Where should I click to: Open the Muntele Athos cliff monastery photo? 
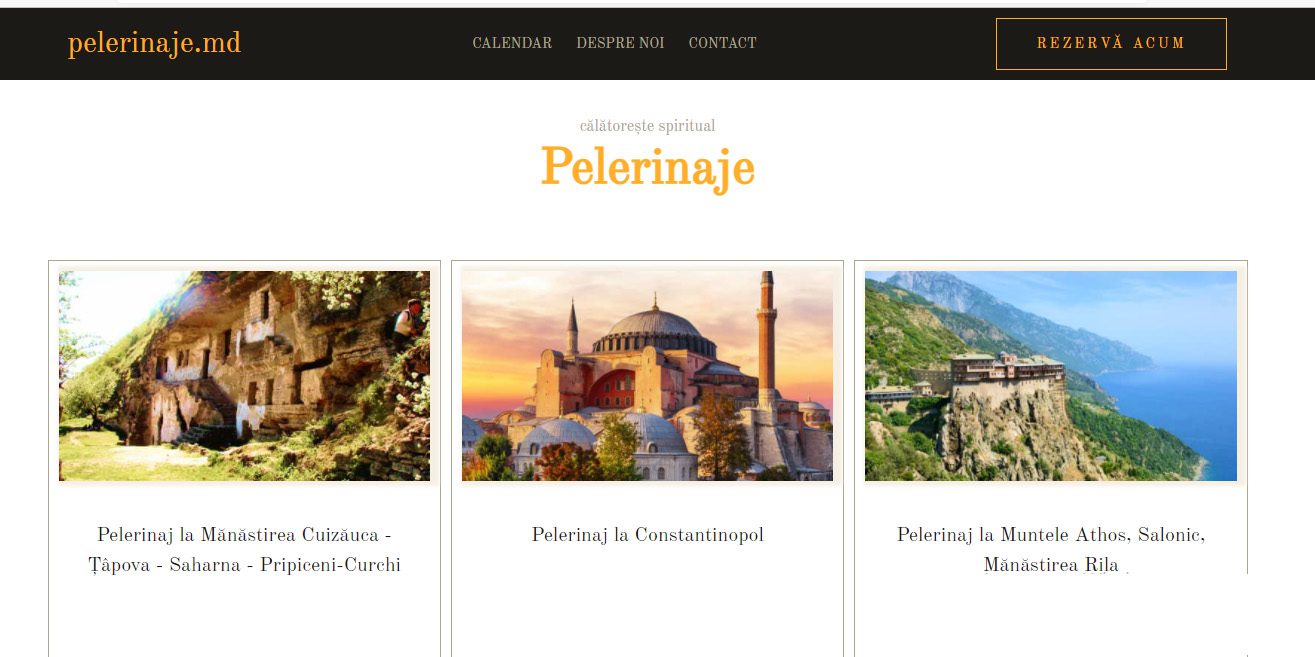pyautogui.click(x=1051, y=376)
